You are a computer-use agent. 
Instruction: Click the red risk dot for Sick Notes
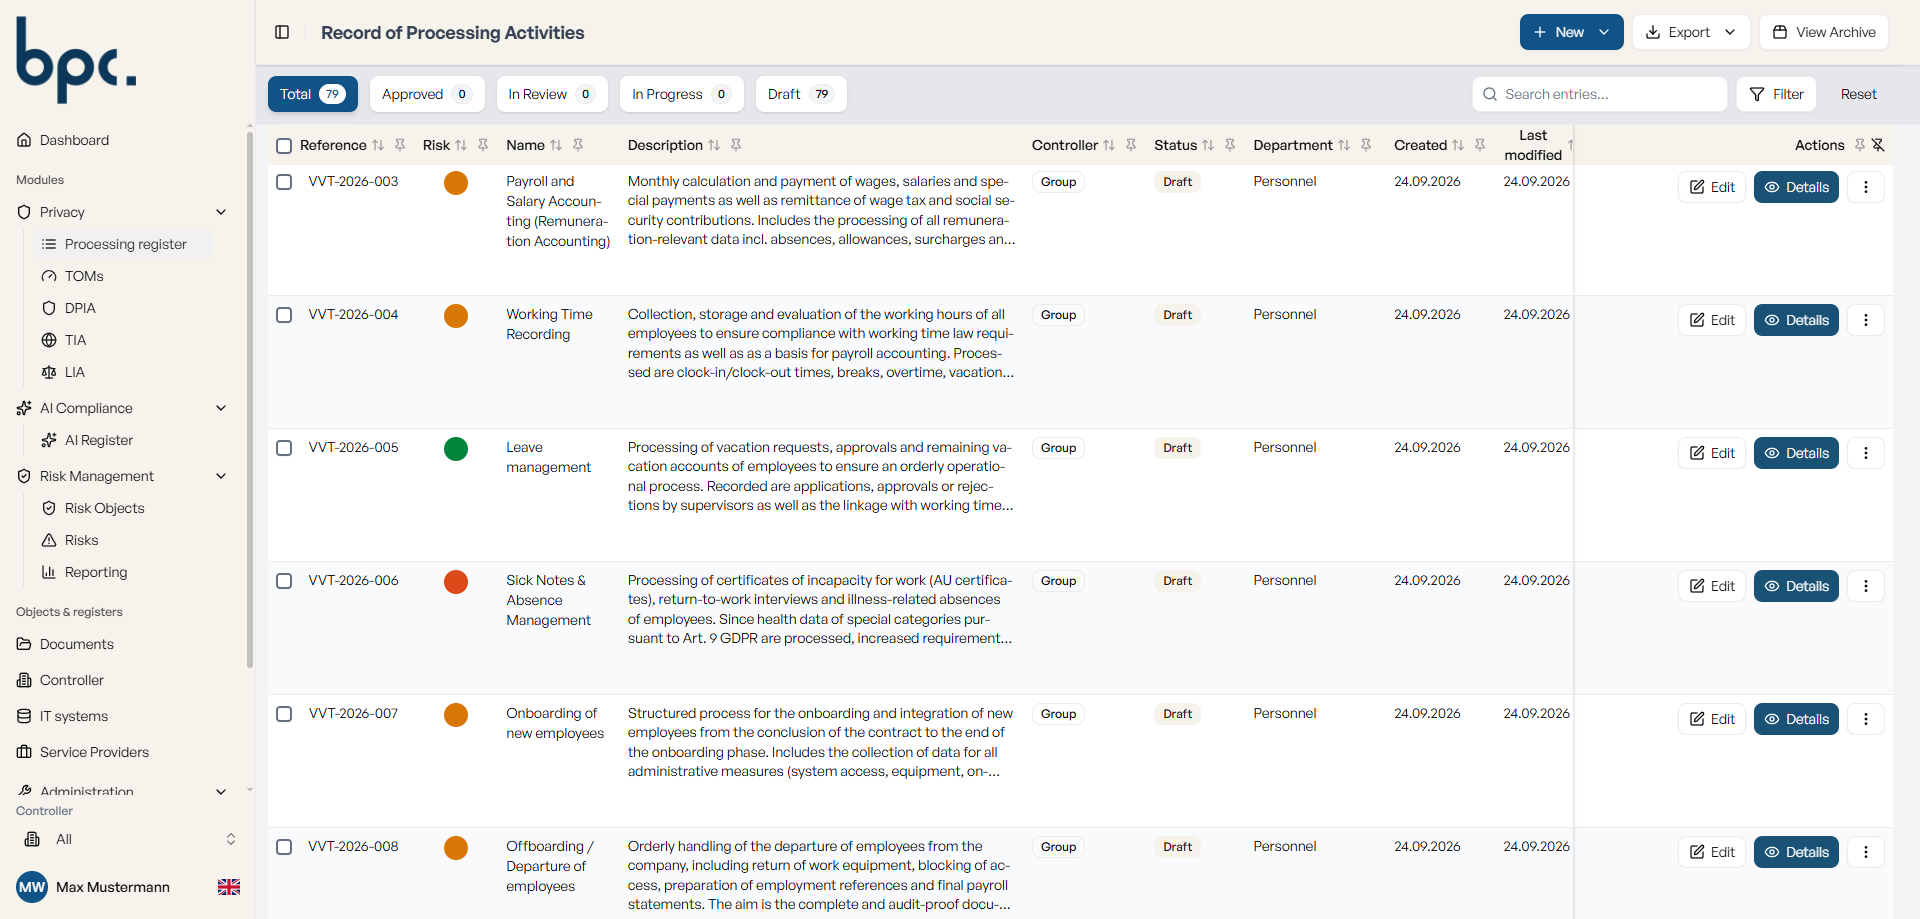[456, 582]
